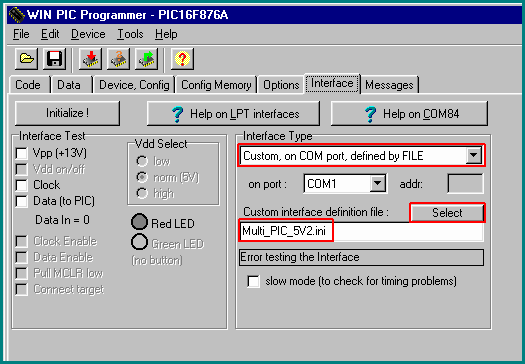Screen dimensions: 525x364
Task: Select the low Vdd radio button
Action: point(142,161)
